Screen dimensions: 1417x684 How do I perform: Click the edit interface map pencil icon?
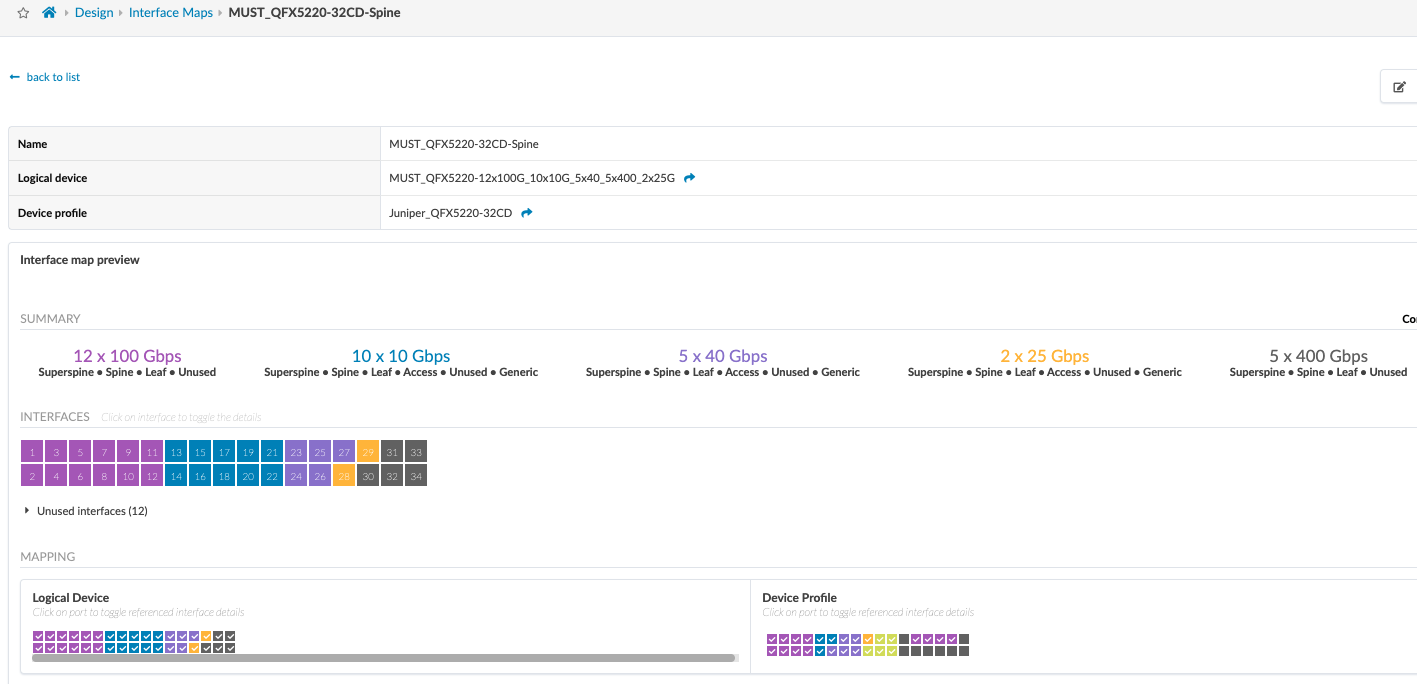[1399, 87]
